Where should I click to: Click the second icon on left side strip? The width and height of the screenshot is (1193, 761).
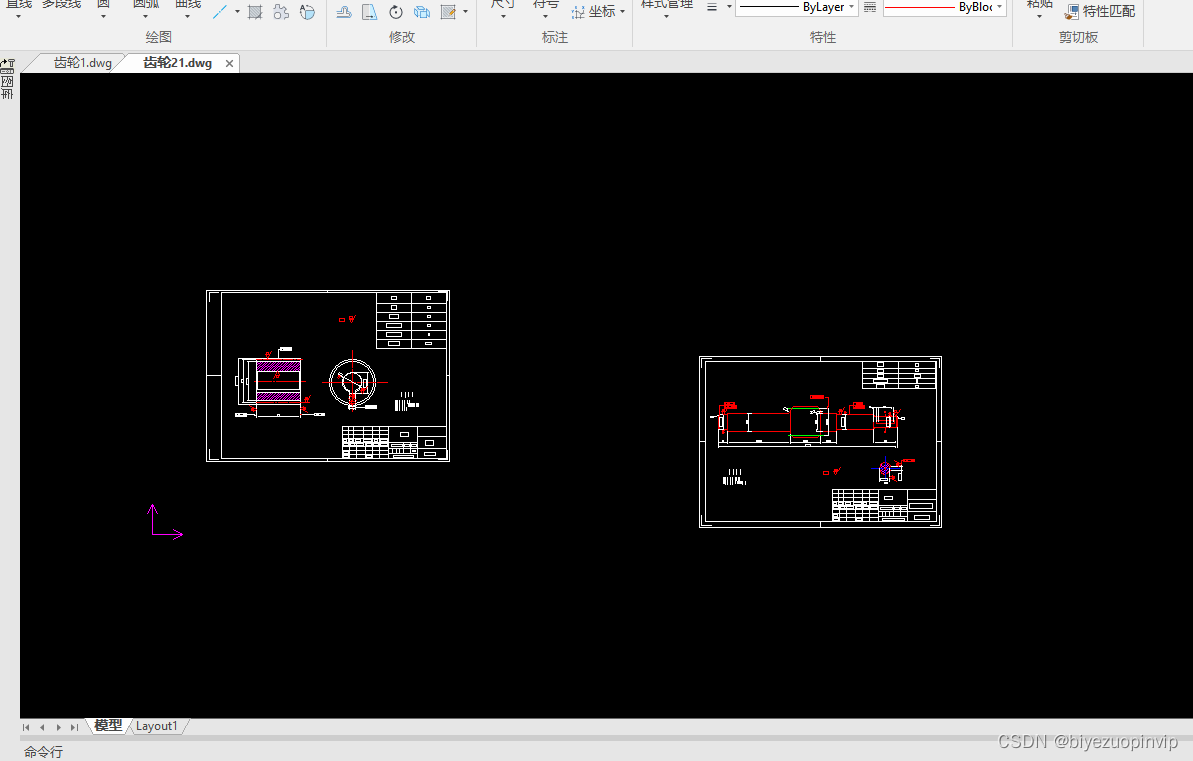click(x=7, y=81)
